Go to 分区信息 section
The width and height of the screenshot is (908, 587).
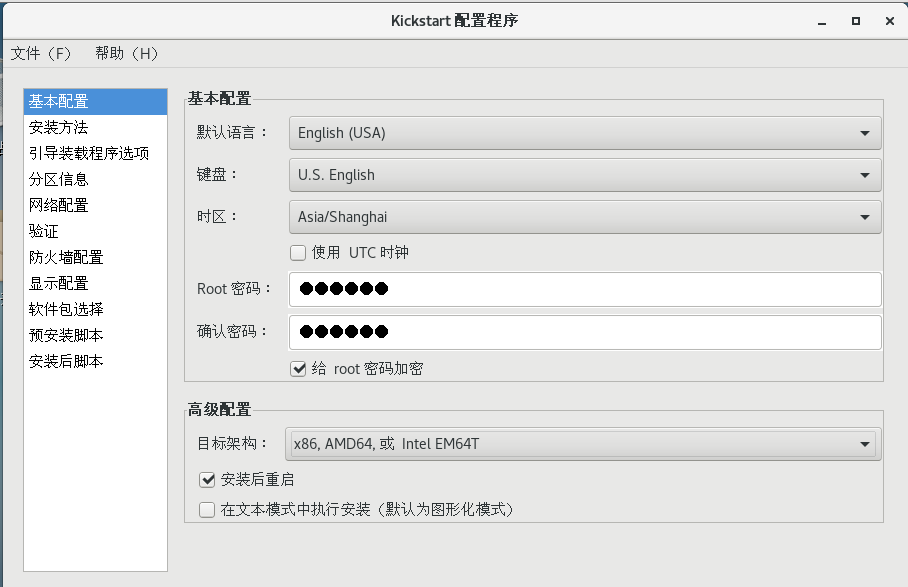pos(96,179)
